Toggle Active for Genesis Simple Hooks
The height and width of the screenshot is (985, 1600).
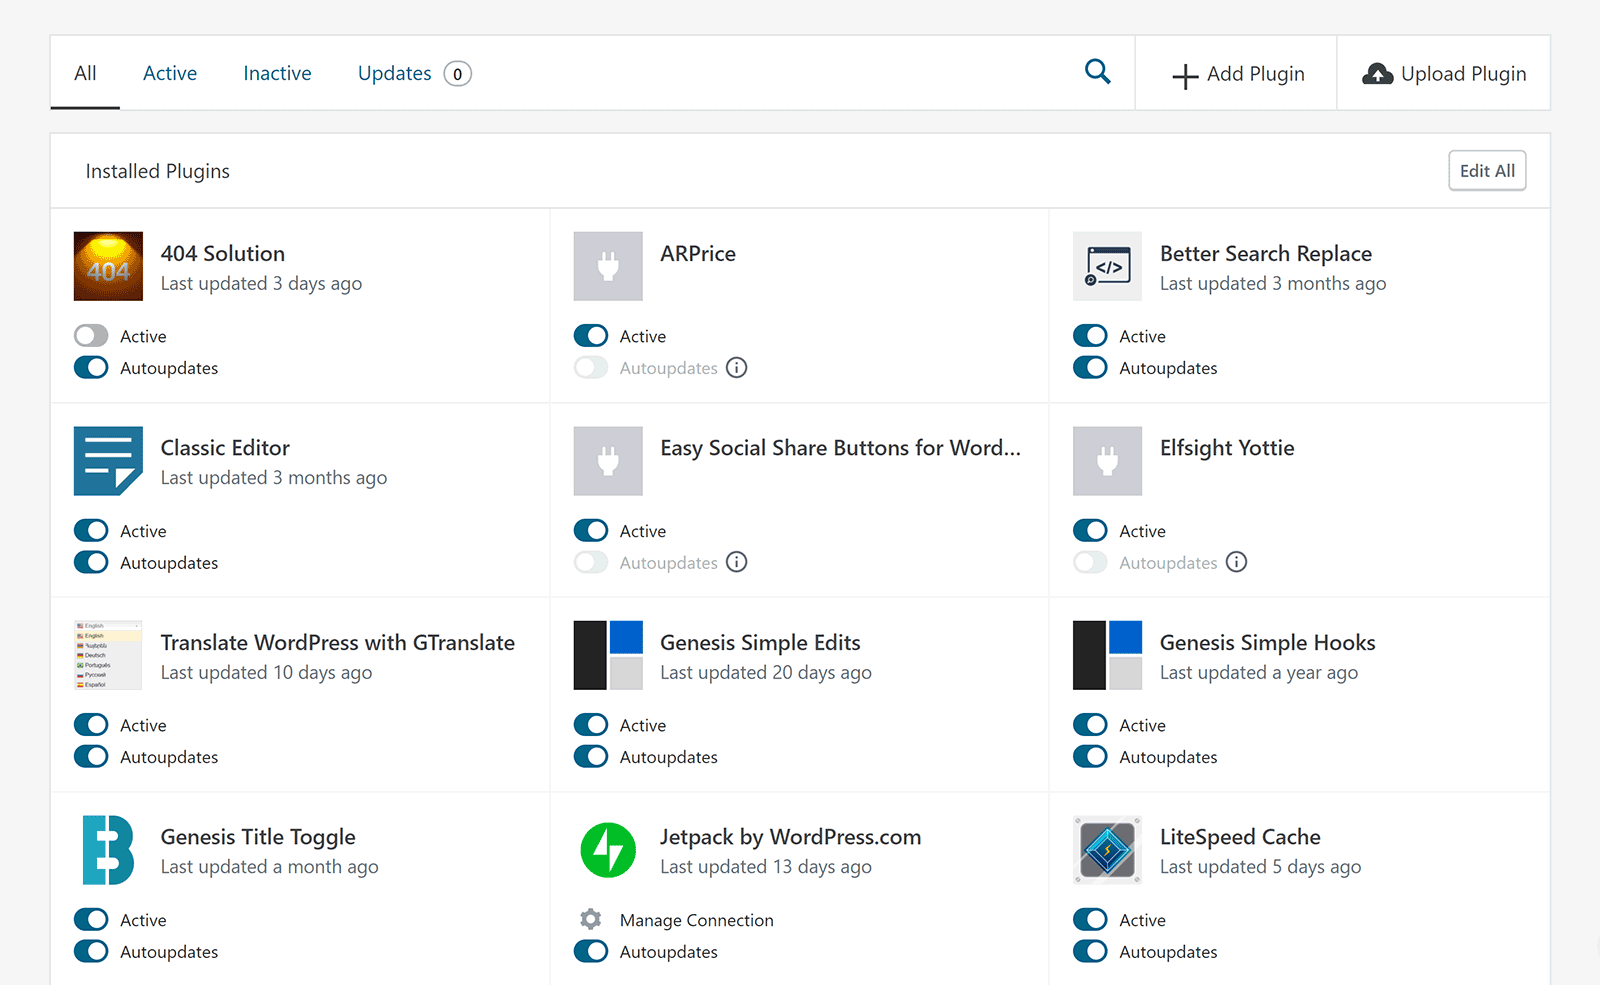(x=1090, y=725)
